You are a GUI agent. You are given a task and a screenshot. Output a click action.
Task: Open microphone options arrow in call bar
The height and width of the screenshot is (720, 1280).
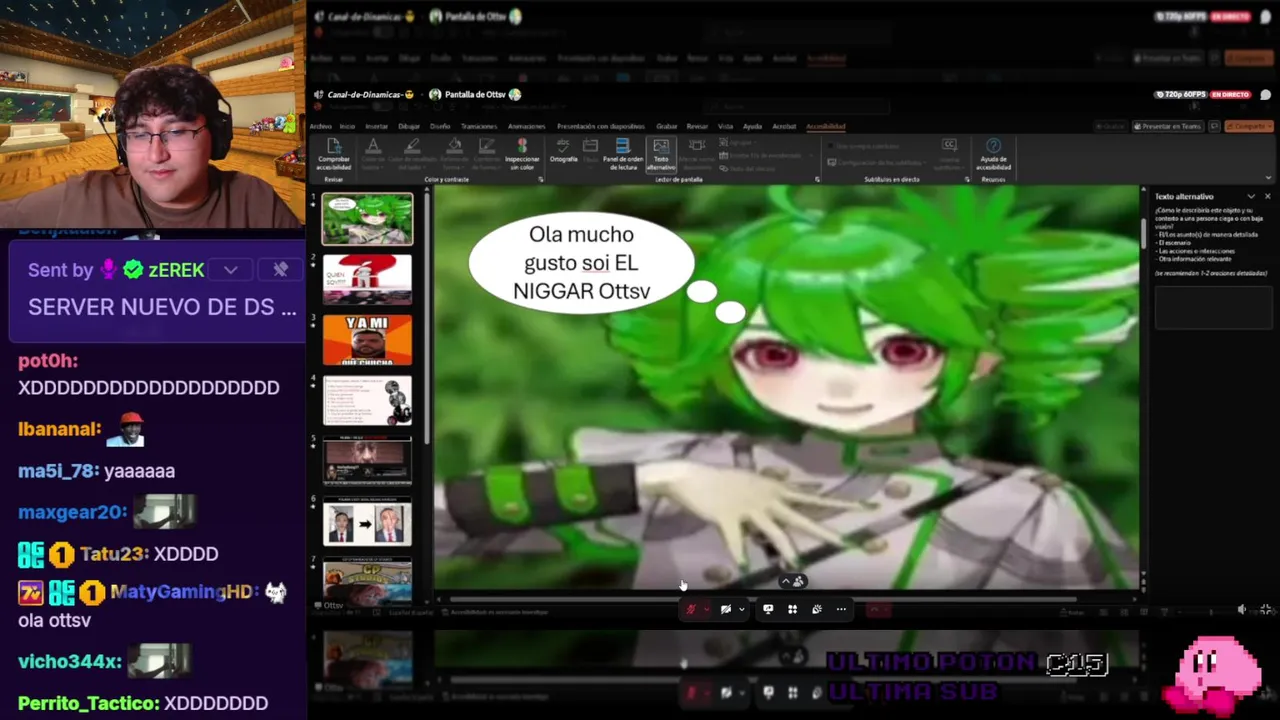pyautogui.click(x=705, y=609)
